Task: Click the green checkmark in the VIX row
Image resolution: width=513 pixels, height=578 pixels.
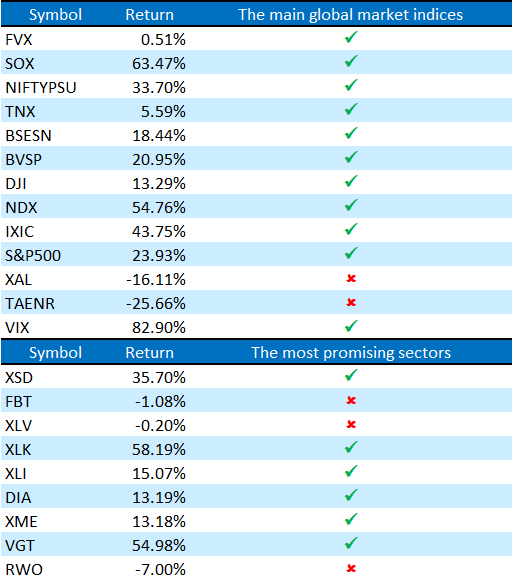Action: click(x=351, y=326)
